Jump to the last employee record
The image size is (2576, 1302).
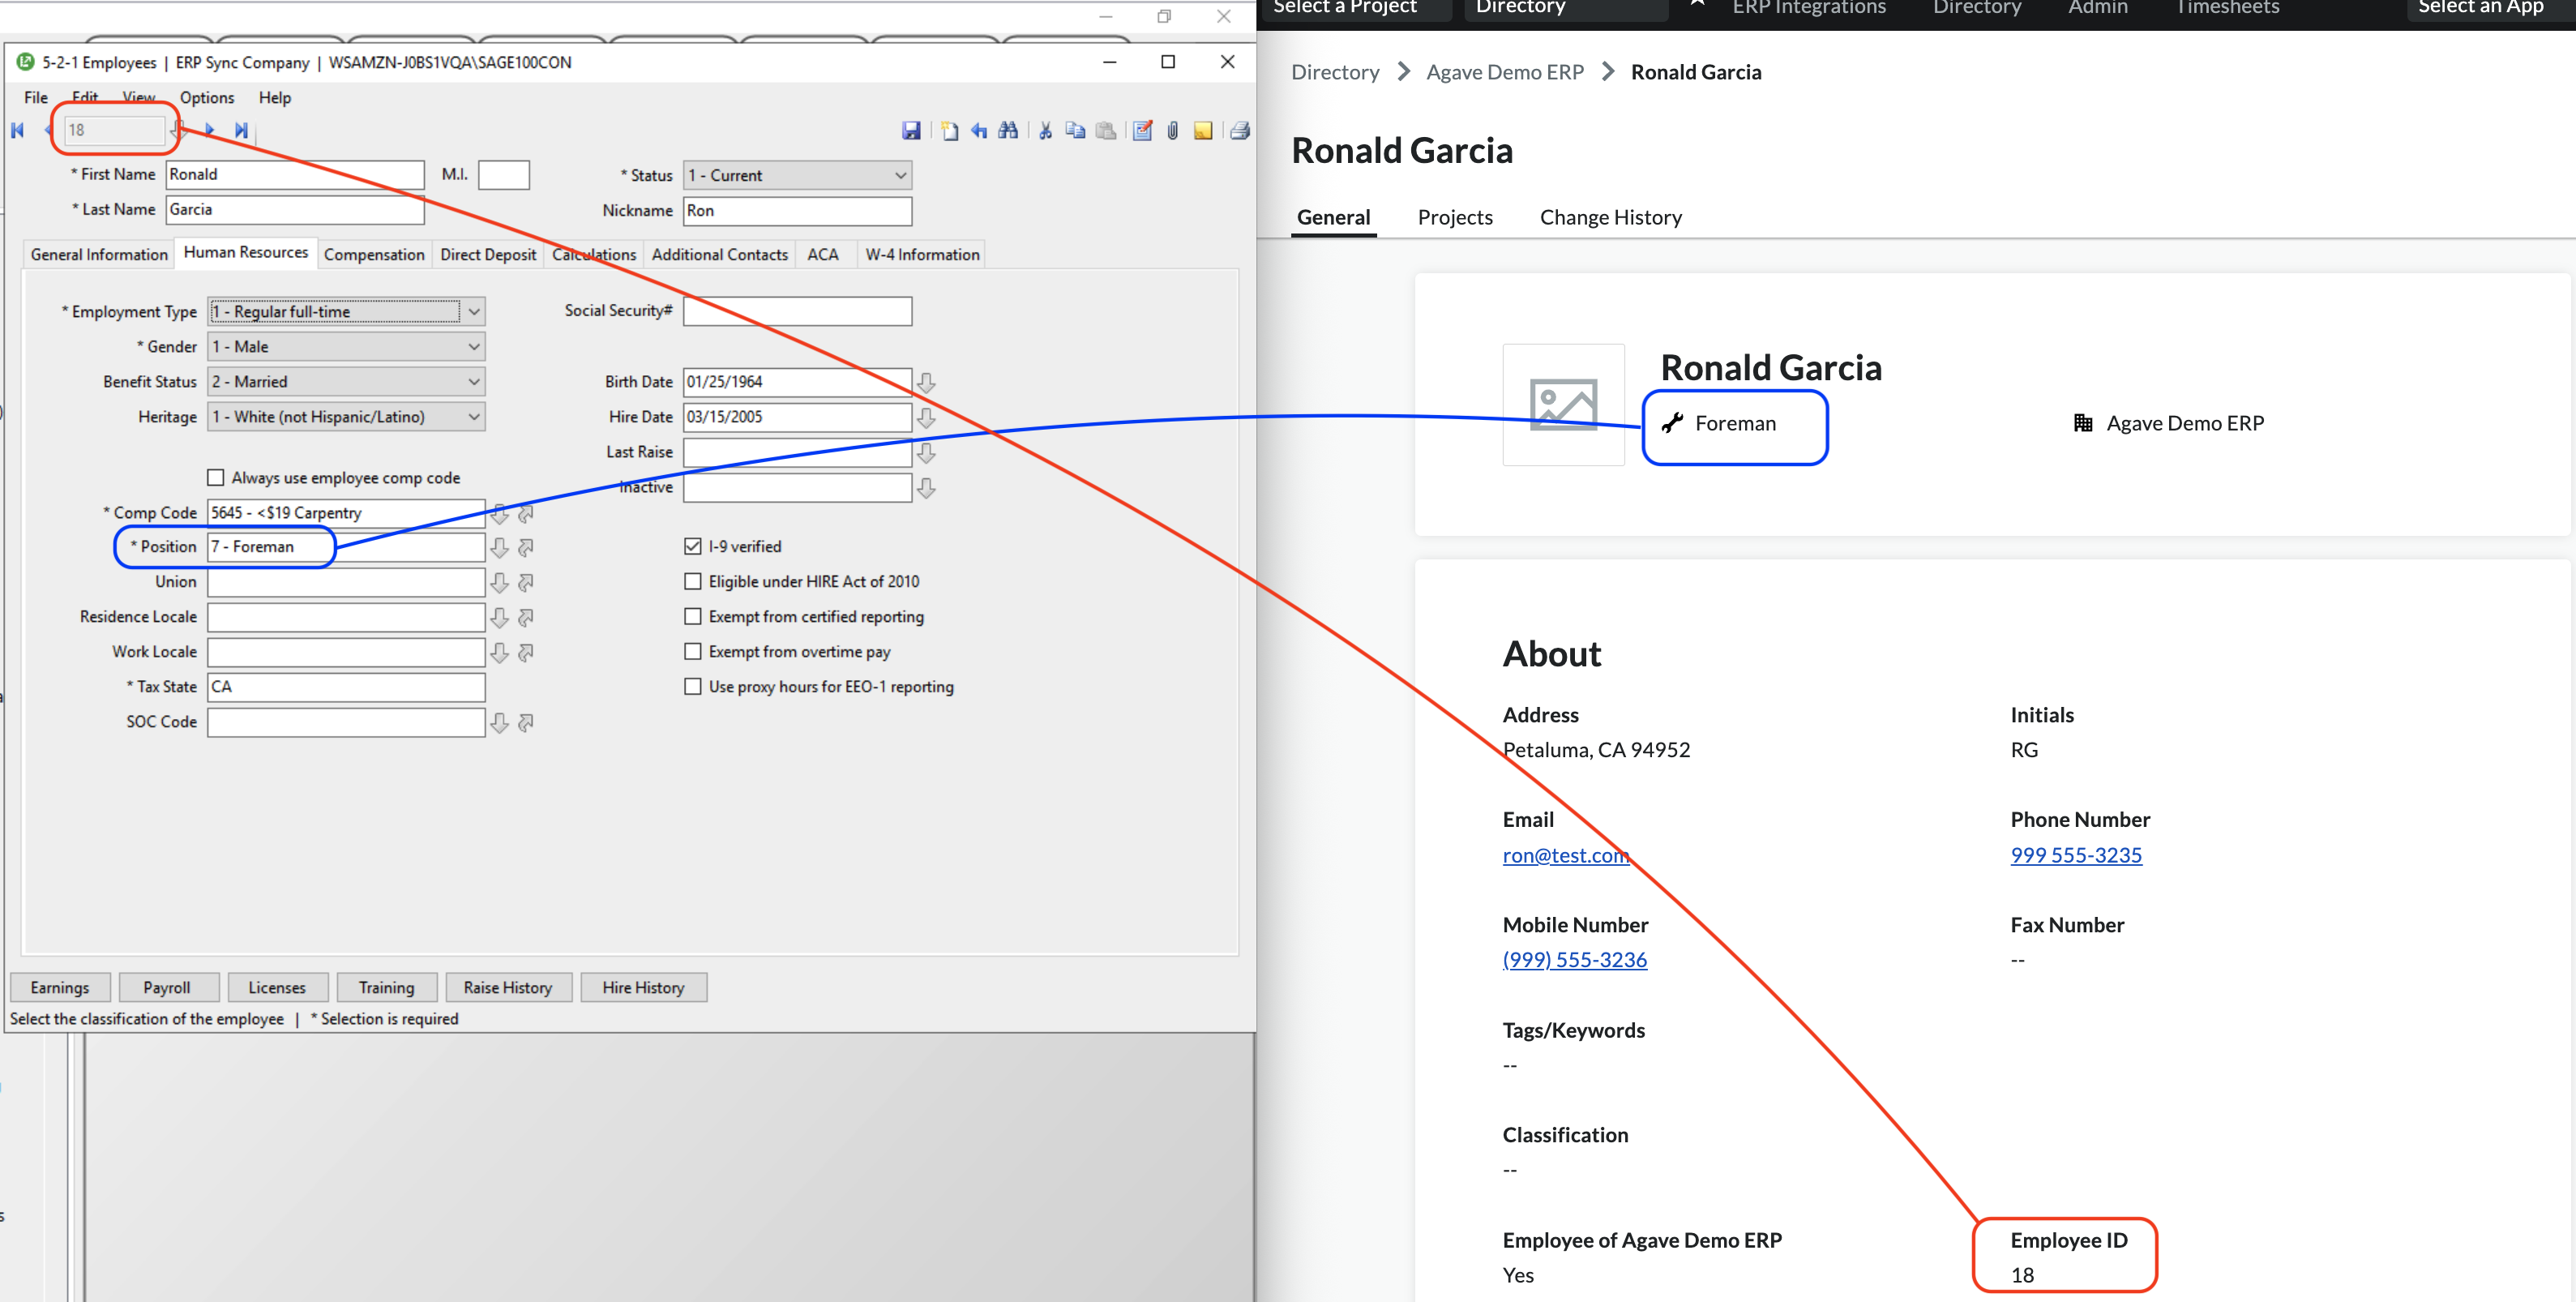(241, 130)
